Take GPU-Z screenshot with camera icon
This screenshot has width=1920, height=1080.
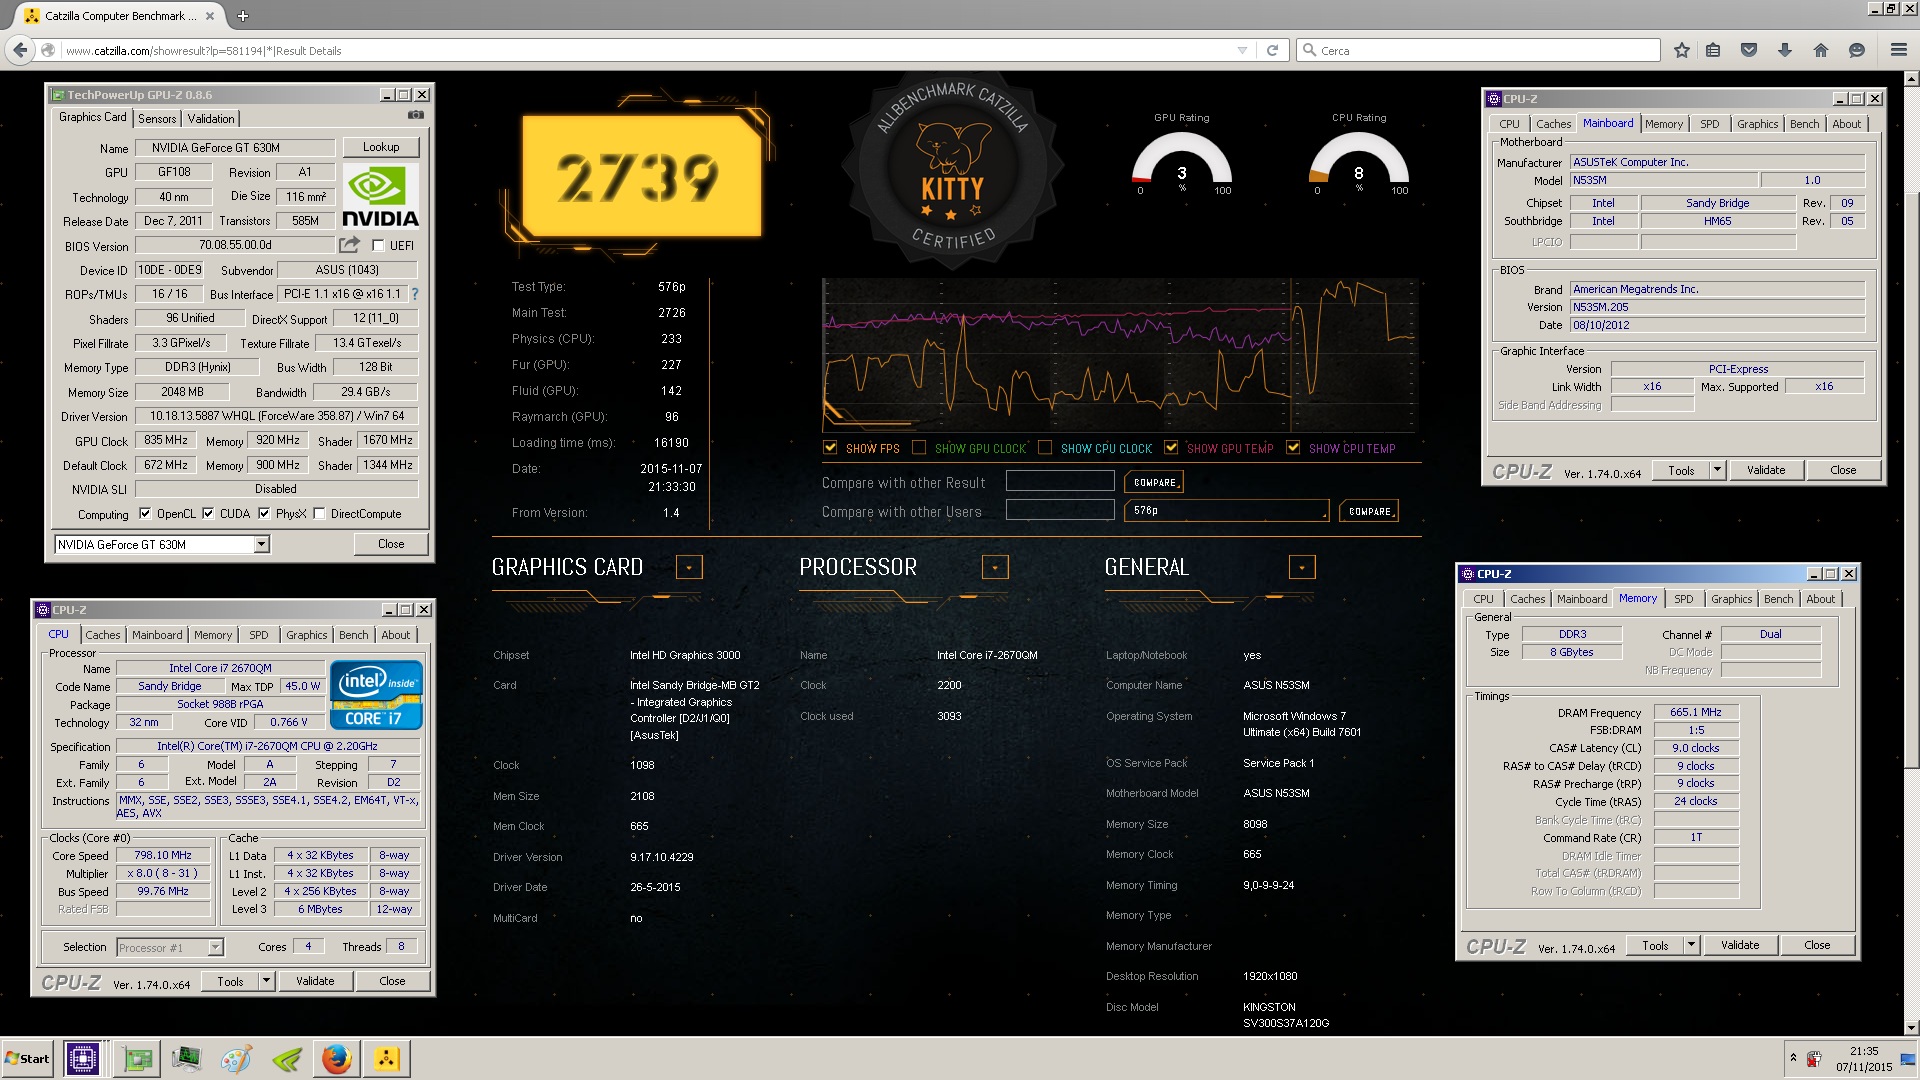(416, 116)
